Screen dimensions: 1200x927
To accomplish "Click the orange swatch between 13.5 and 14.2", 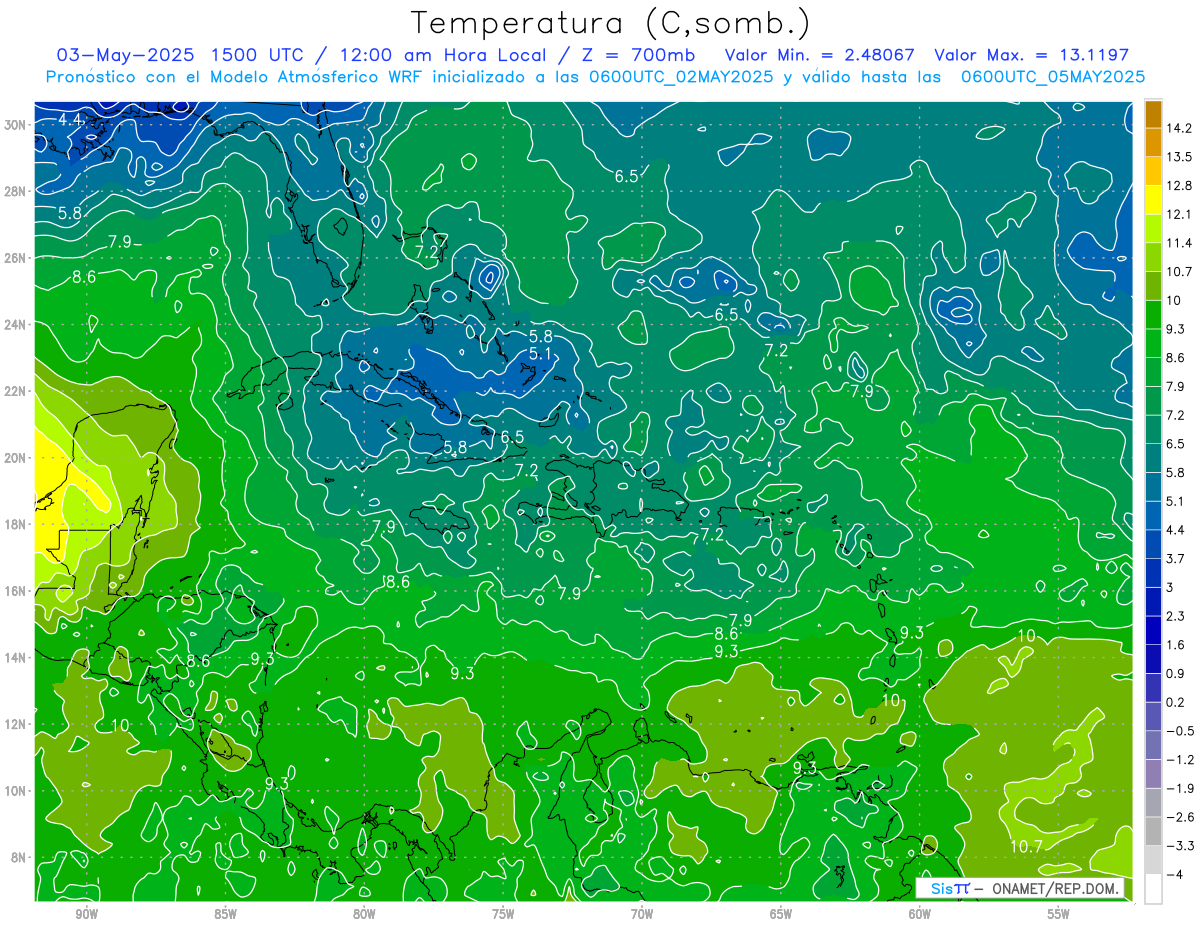I will tap(1153, 143).
